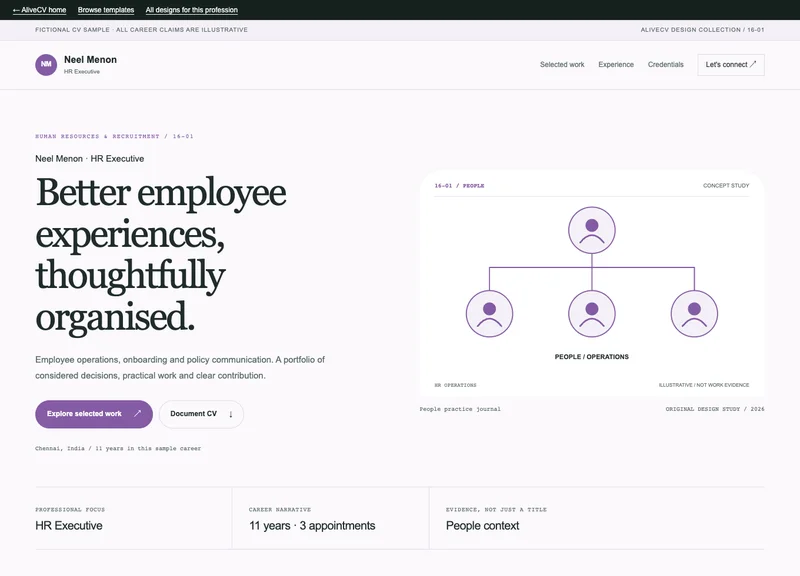Click 'Neel Menon · HR Executive' subtitle
Viewport: 800px width, 576px height.
89,159
